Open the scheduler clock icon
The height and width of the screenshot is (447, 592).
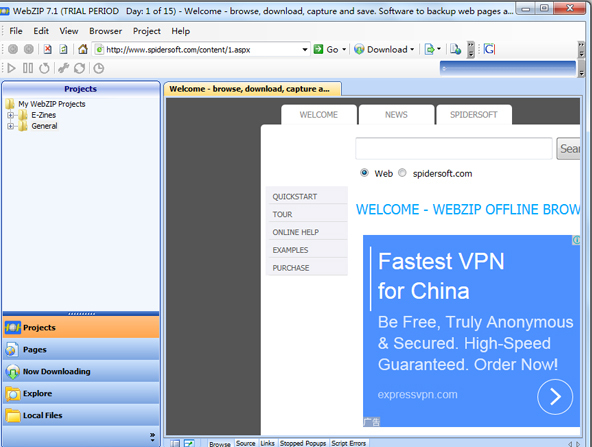pos(99,68)
